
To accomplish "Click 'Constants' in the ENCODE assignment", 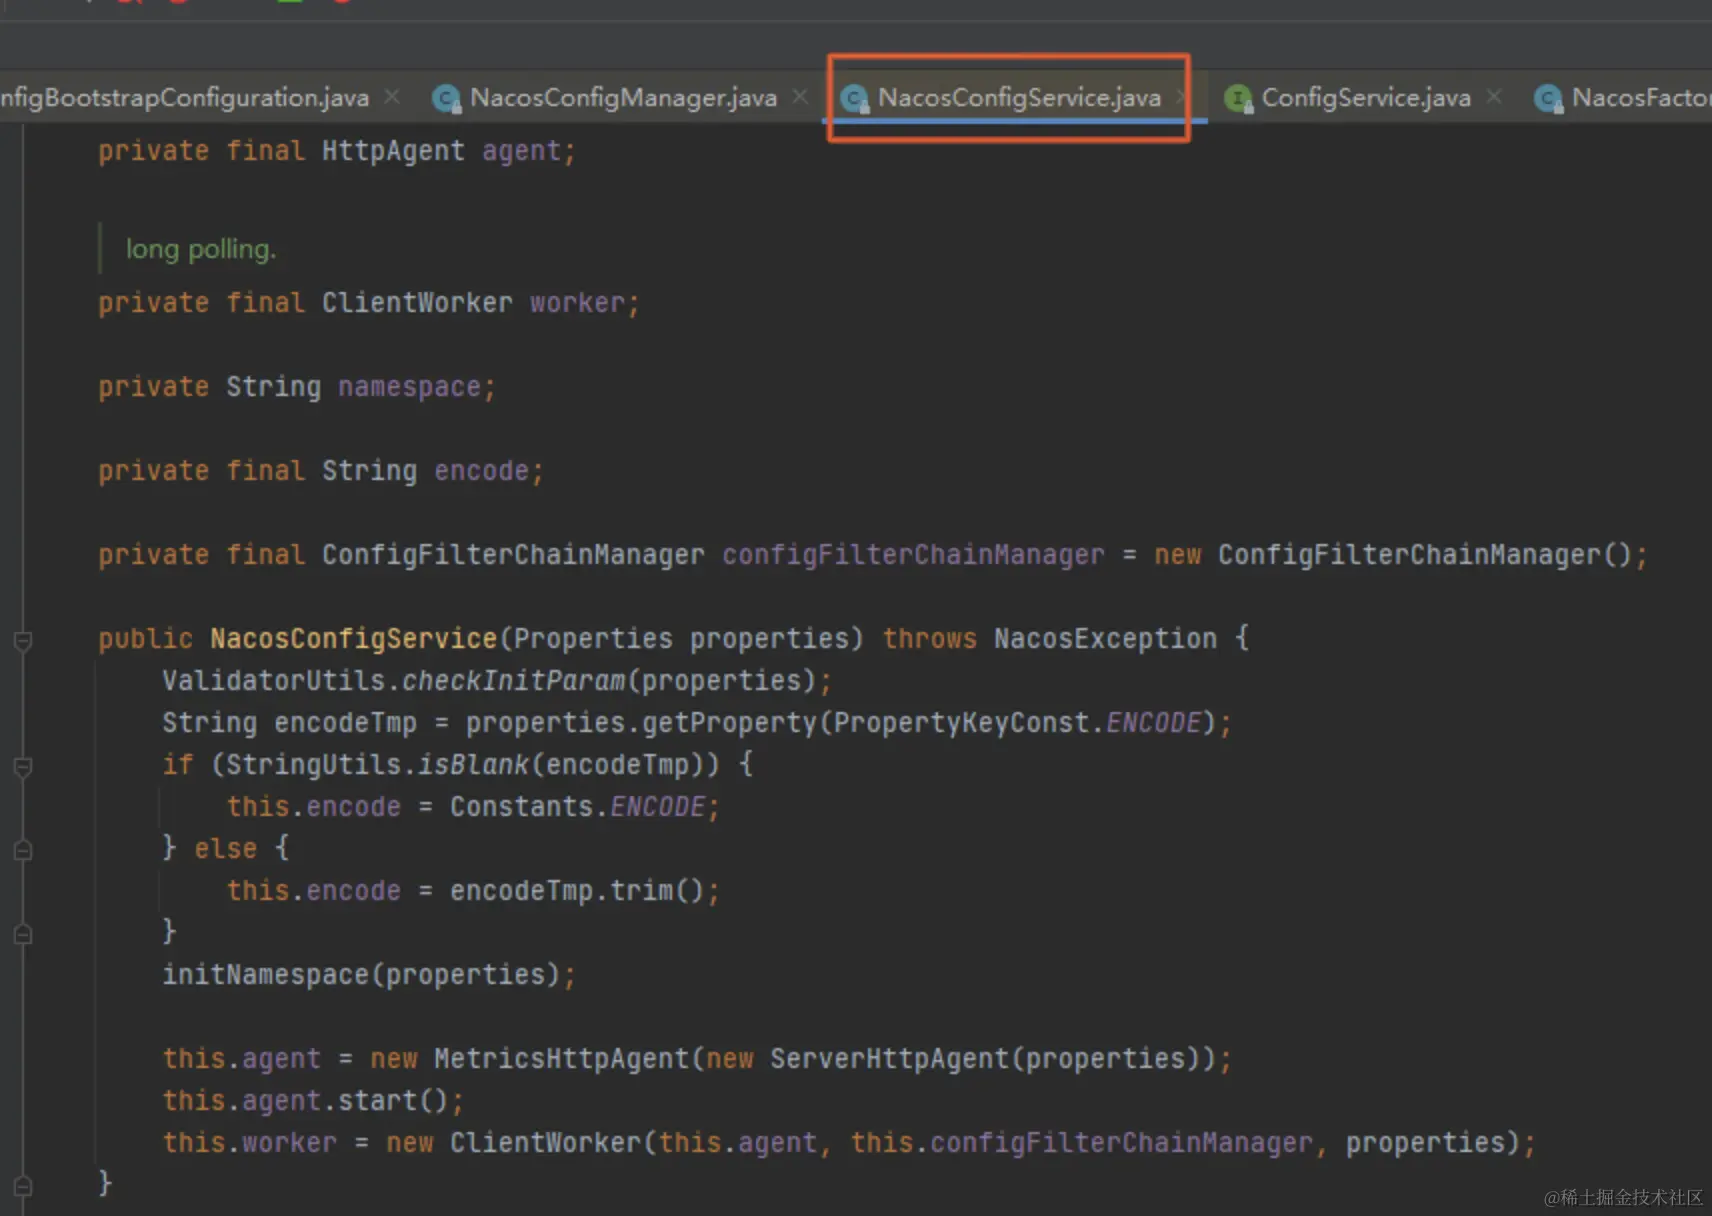I will tap(521, 807).
